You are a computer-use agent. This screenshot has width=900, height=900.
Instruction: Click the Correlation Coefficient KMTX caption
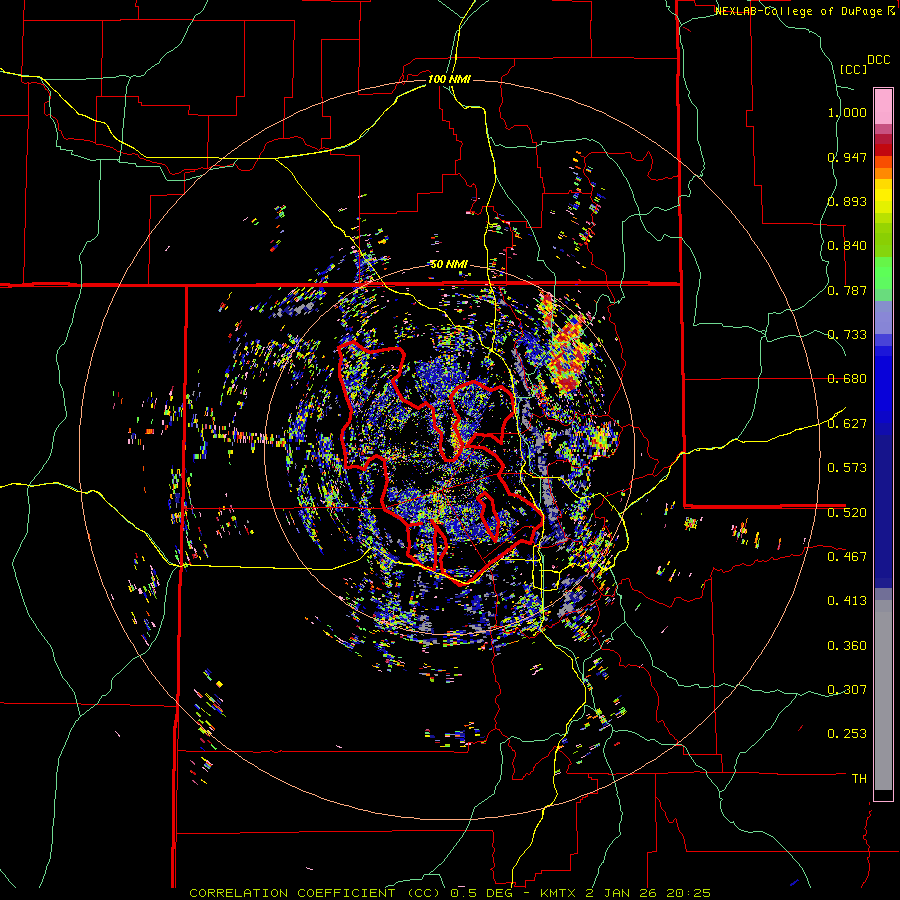[x=450, y=893]
